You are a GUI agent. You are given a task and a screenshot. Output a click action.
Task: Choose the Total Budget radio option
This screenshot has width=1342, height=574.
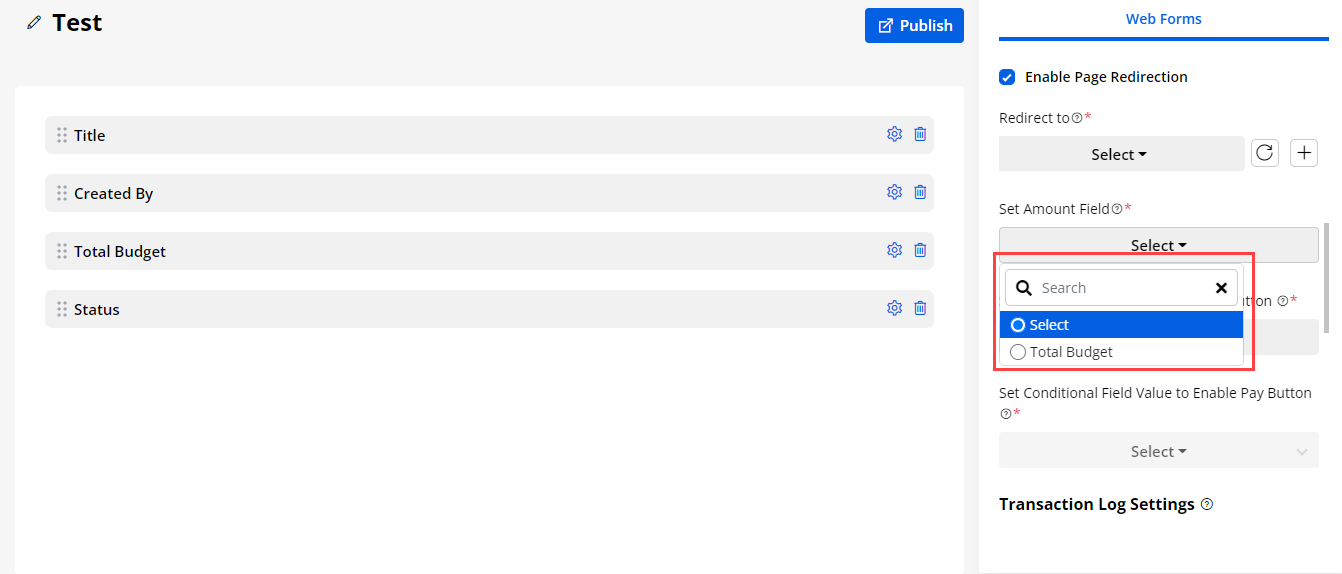point(1018,352)
